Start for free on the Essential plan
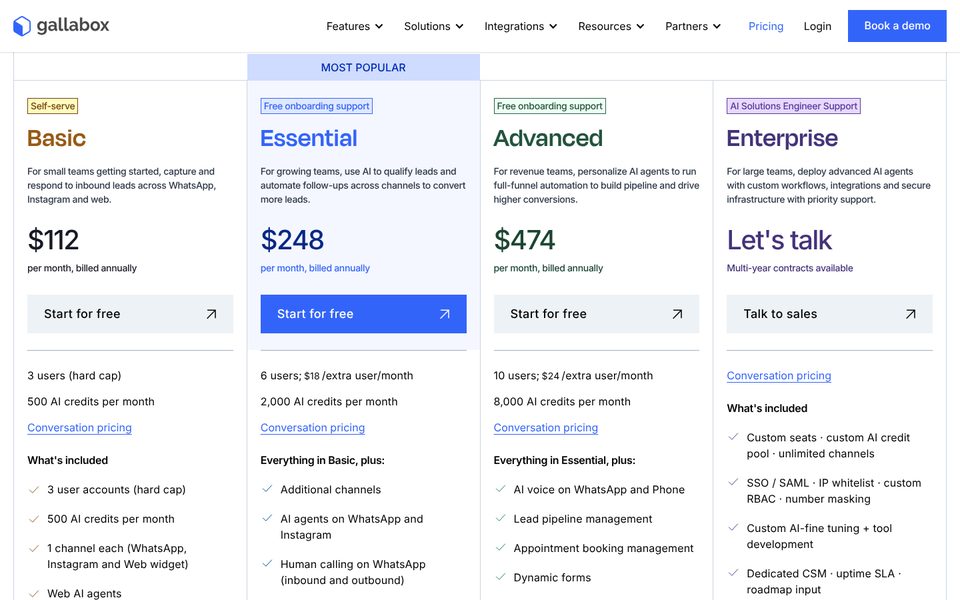 (364, 314)
